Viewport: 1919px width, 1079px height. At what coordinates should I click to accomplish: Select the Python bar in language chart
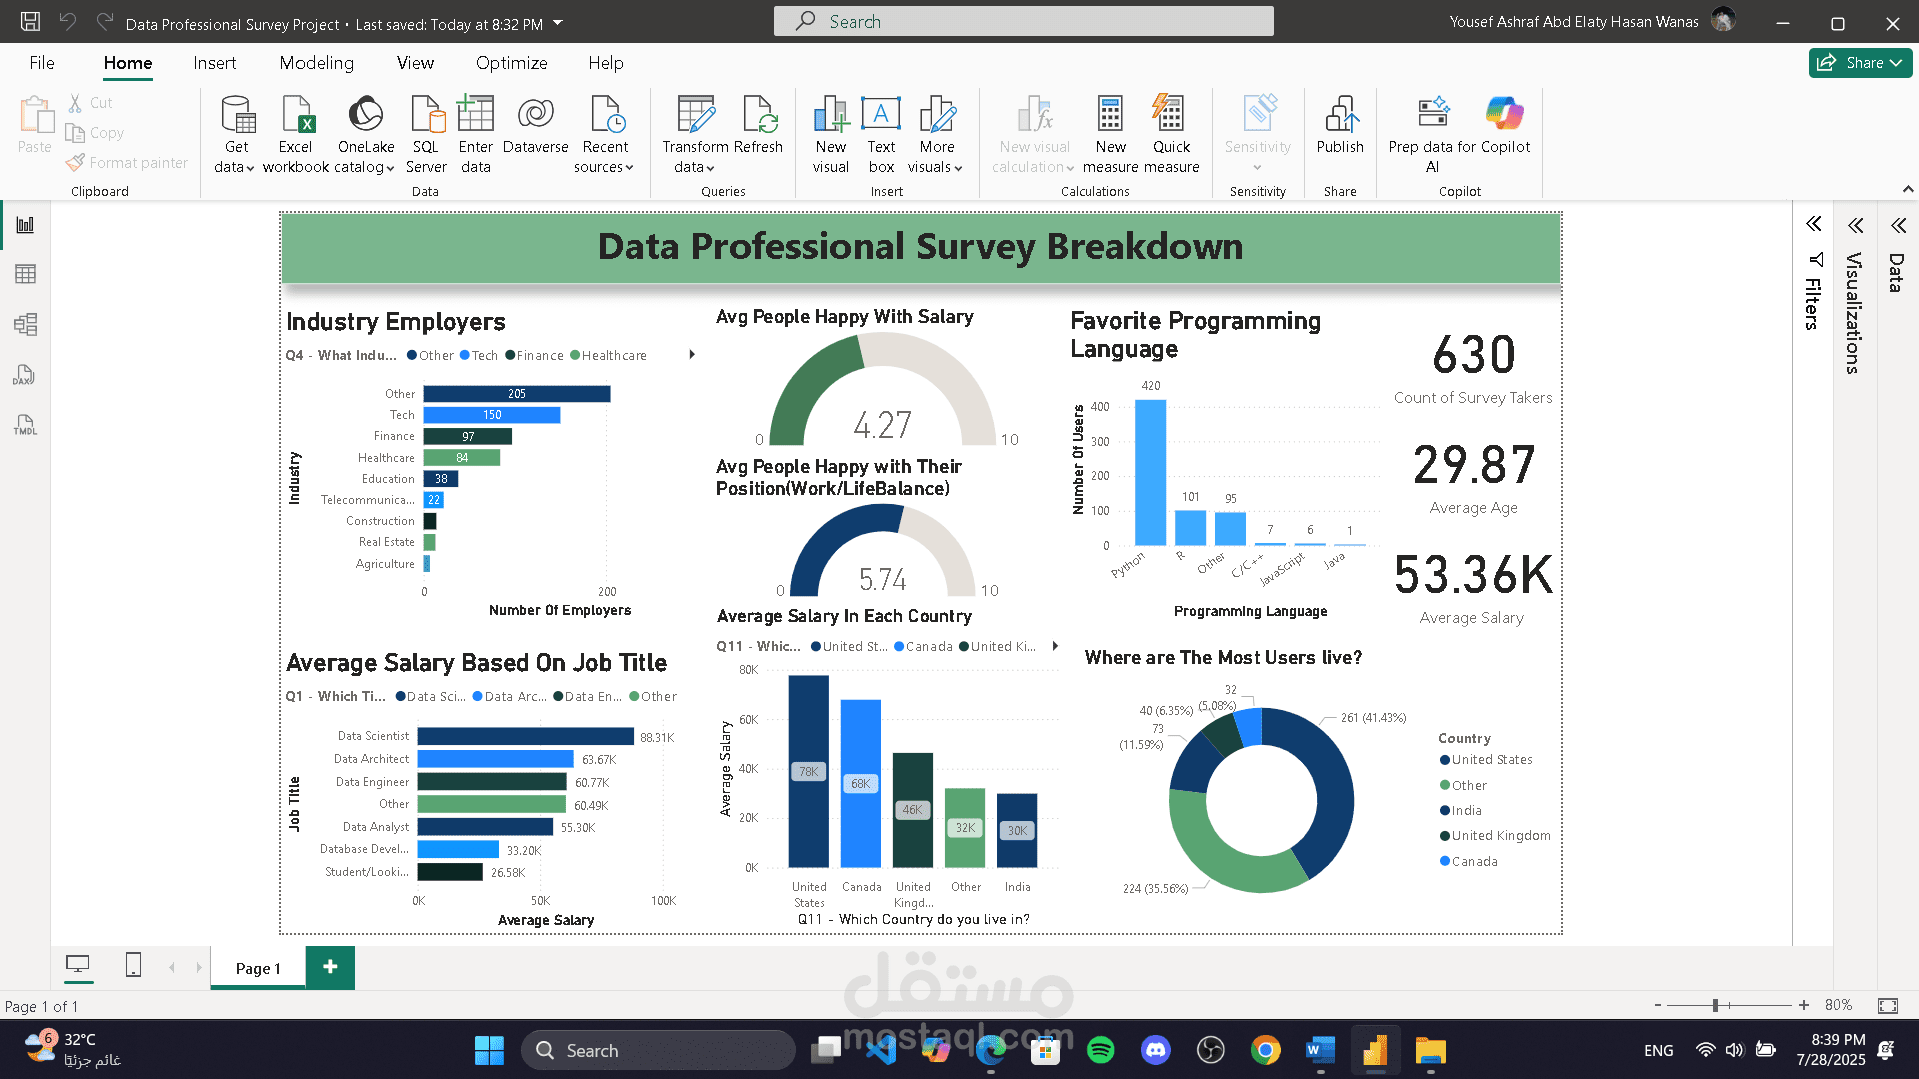(x=1150, y=472)
